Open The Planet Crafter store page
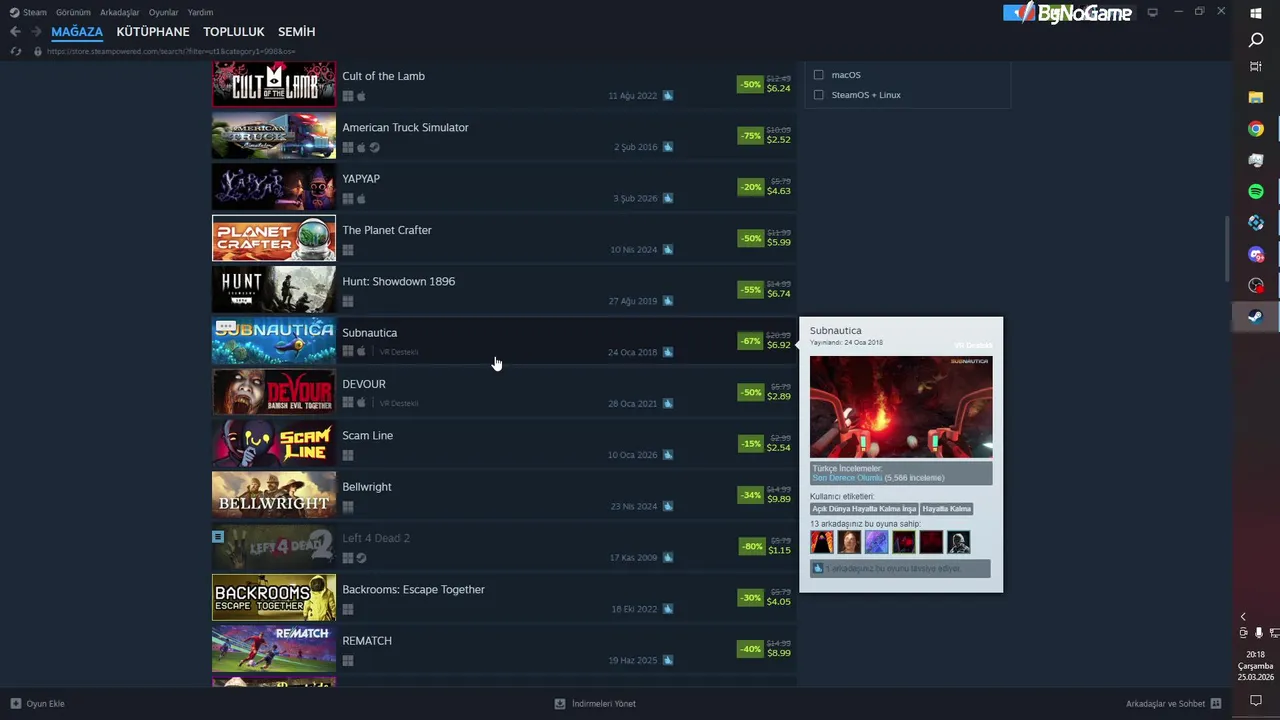The height and width of the screenshot is (720, 1280). click(x=504, y=239)
